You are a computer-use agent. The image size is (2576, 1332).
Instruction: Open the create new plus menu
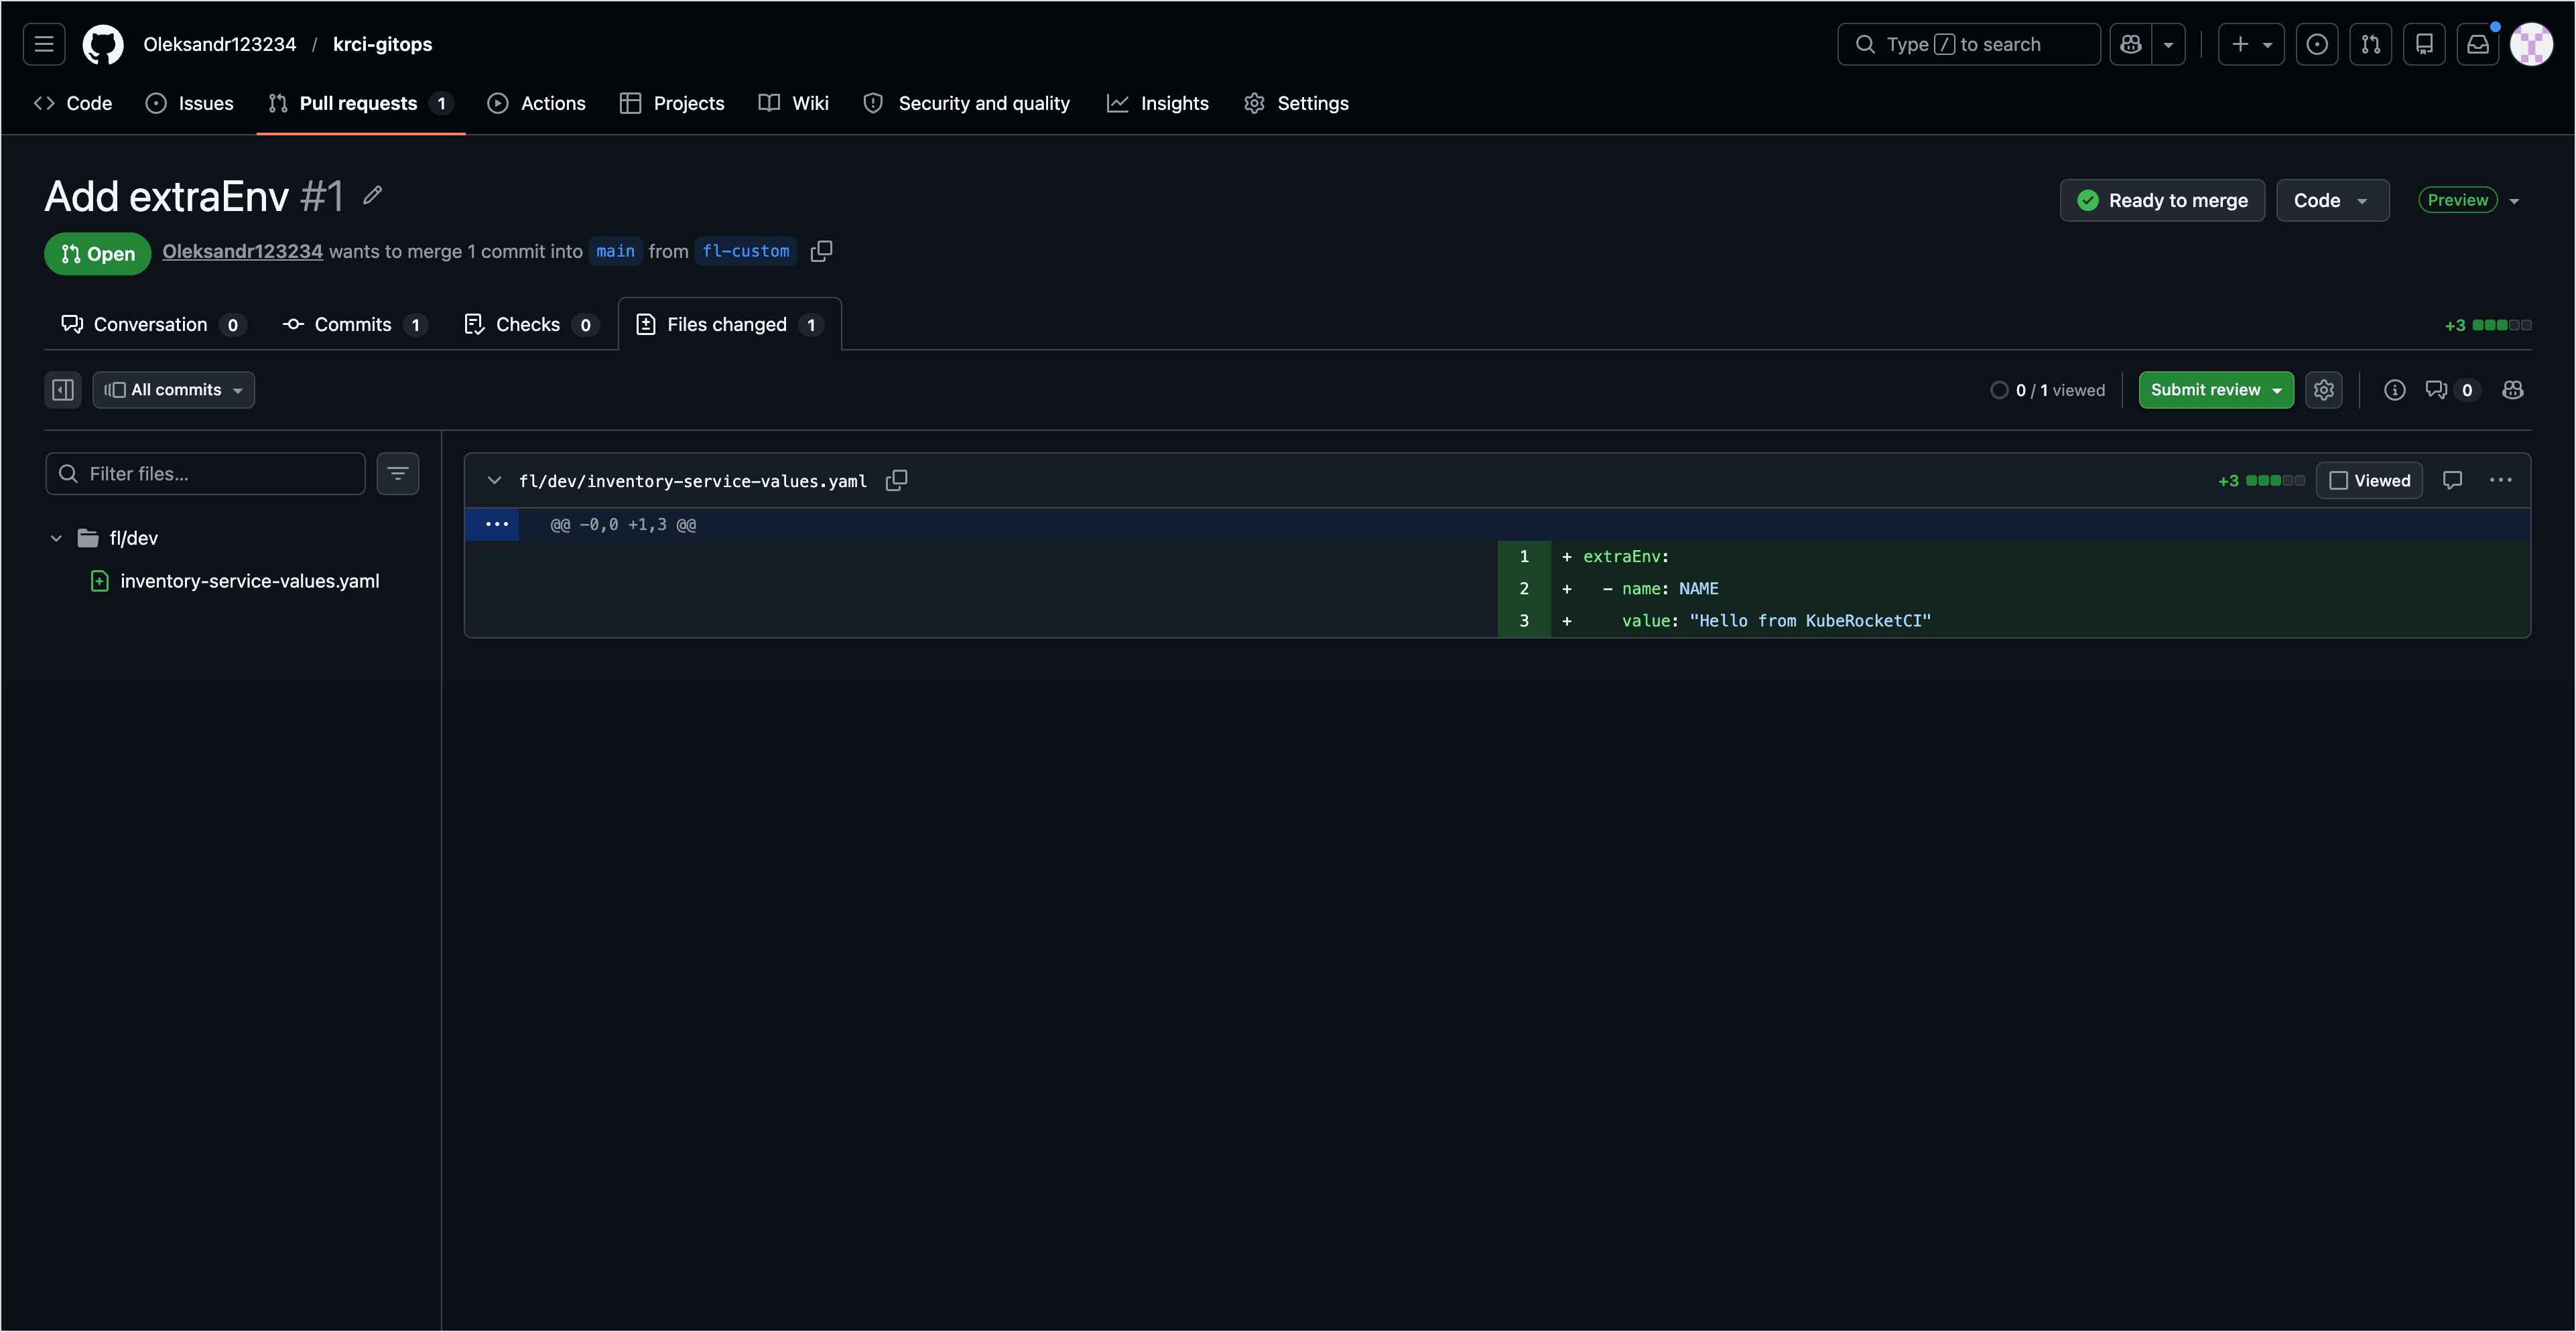click(x=2251, y=44)
